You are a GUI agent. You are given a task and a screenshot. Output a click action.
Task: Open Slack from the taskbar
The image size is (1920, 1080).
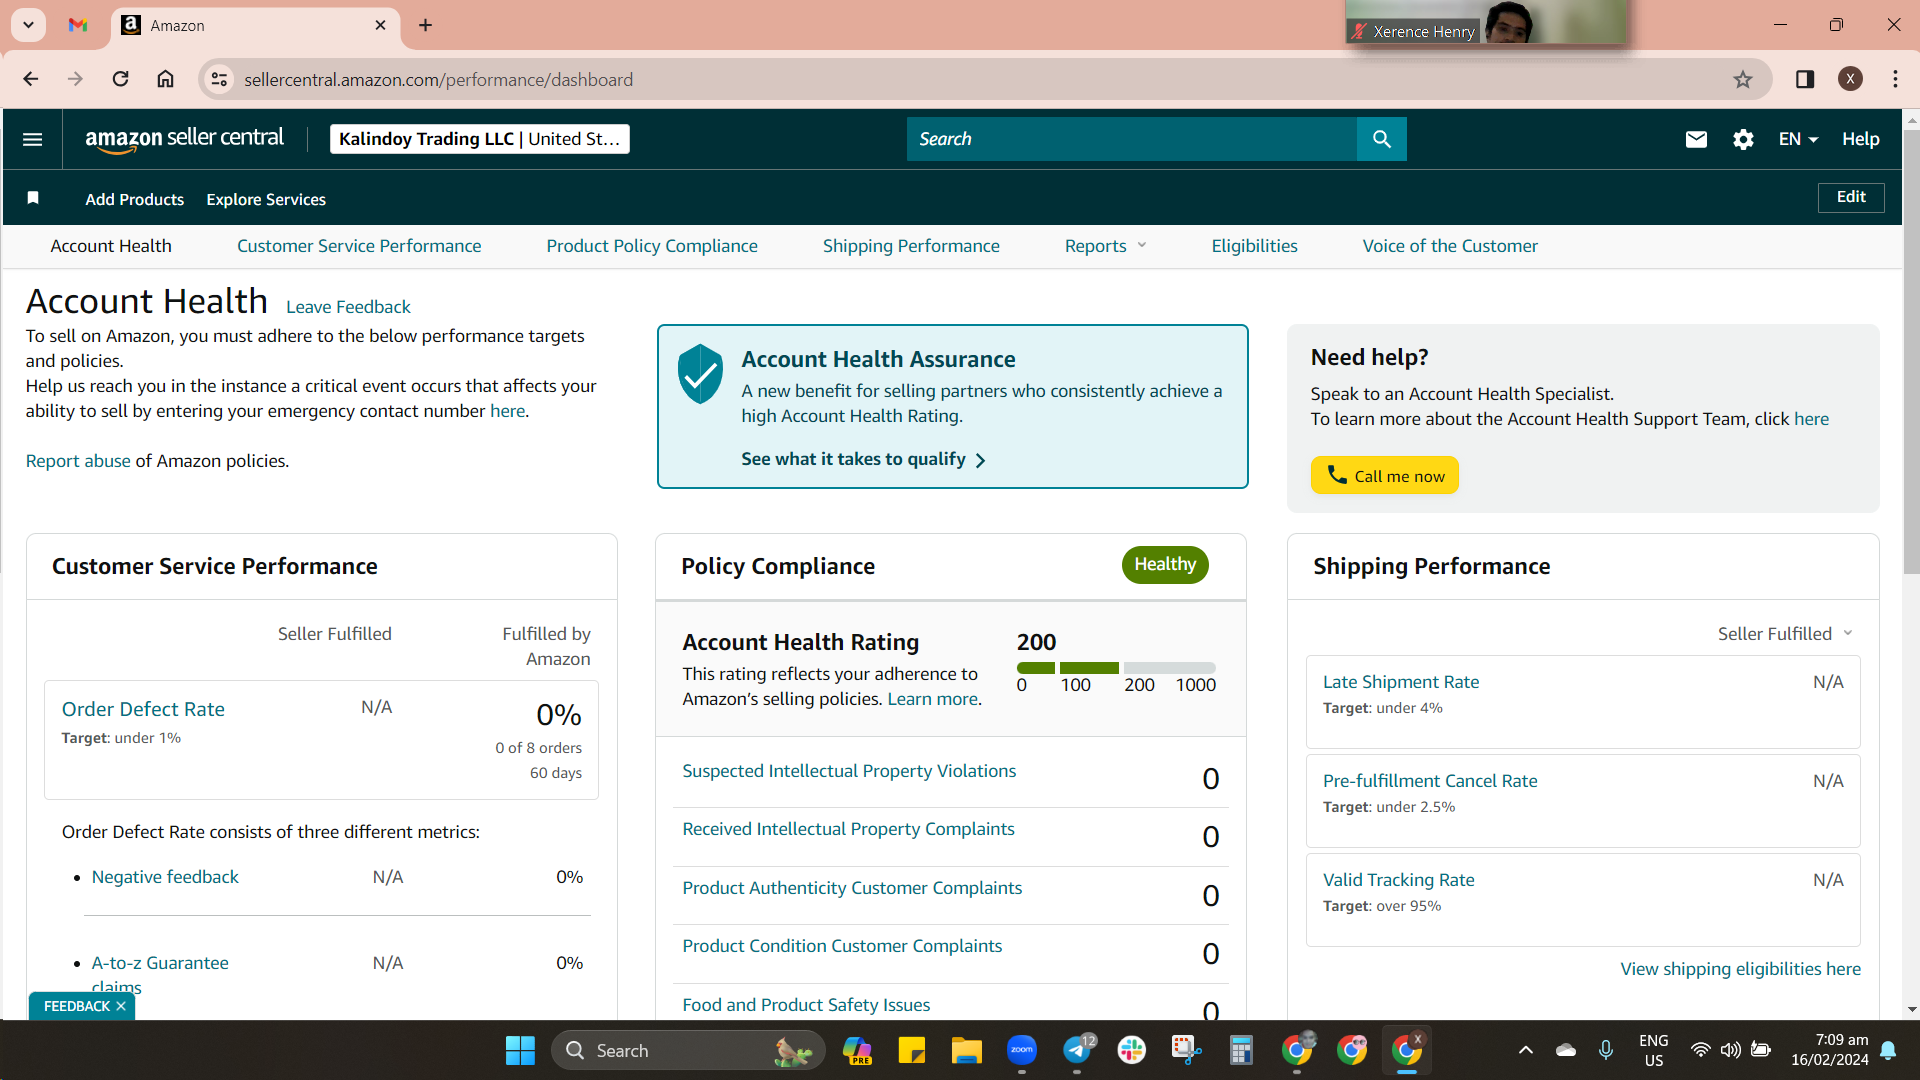coord(1132,1050)
